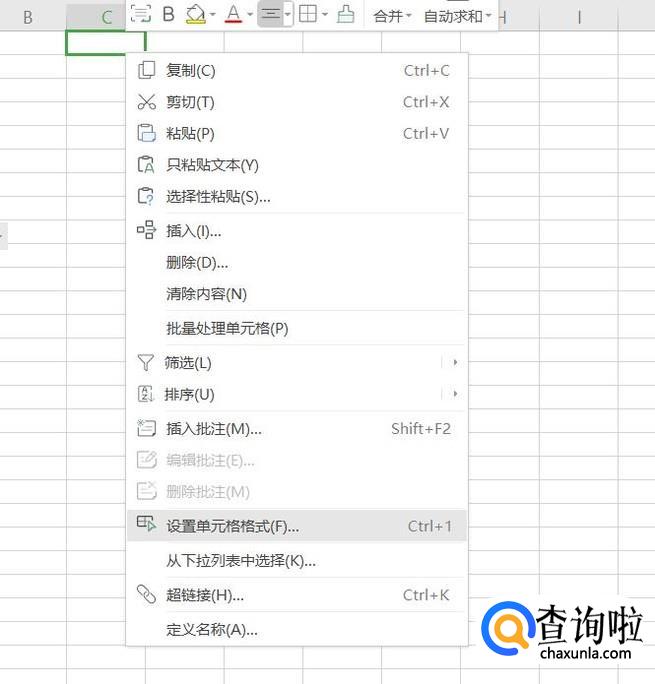Click the funnel filter icon
655x684 pixels.
click(146, 363)
